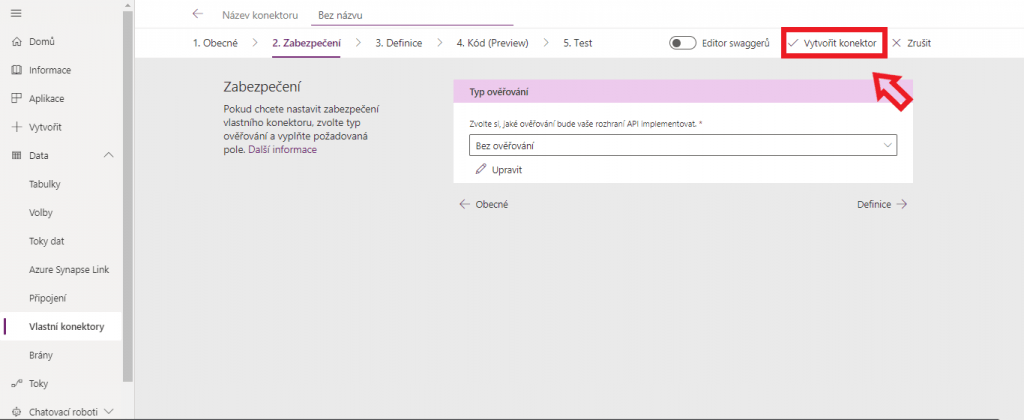Open Informace book icon in sidebar
Image resolution: width=1024 pixels, height=420 pixels.
(16, 70)
